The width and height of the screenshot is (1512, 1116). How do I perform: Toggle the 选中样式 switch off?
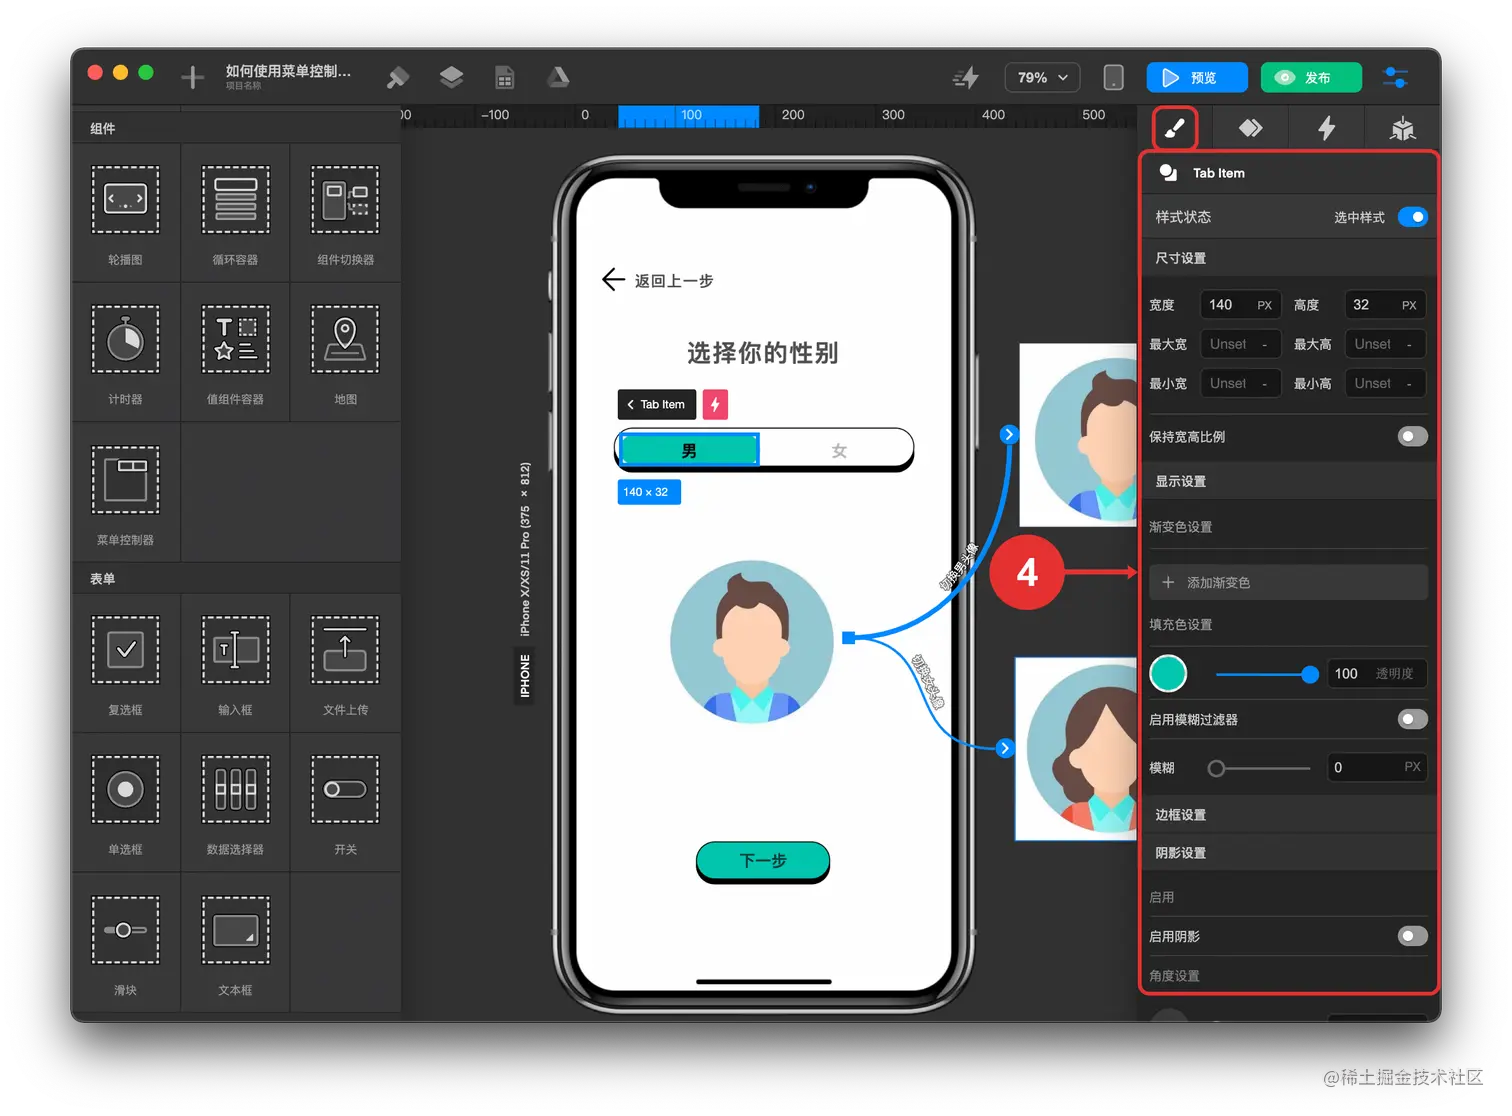click(x=1412, y=217)
